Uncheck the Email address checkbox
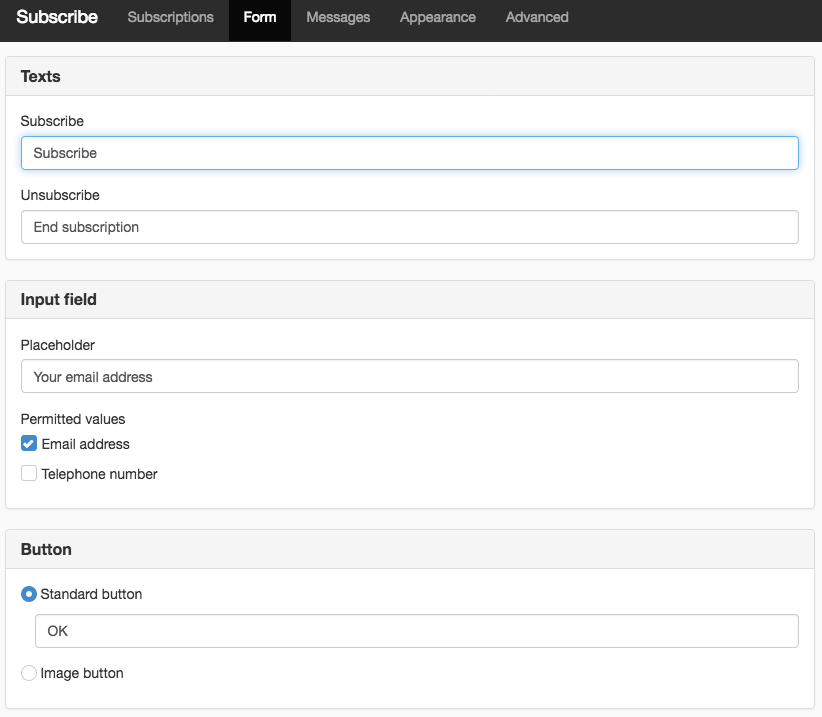This screenshot has height=717, width=822. tap(29, 443)
